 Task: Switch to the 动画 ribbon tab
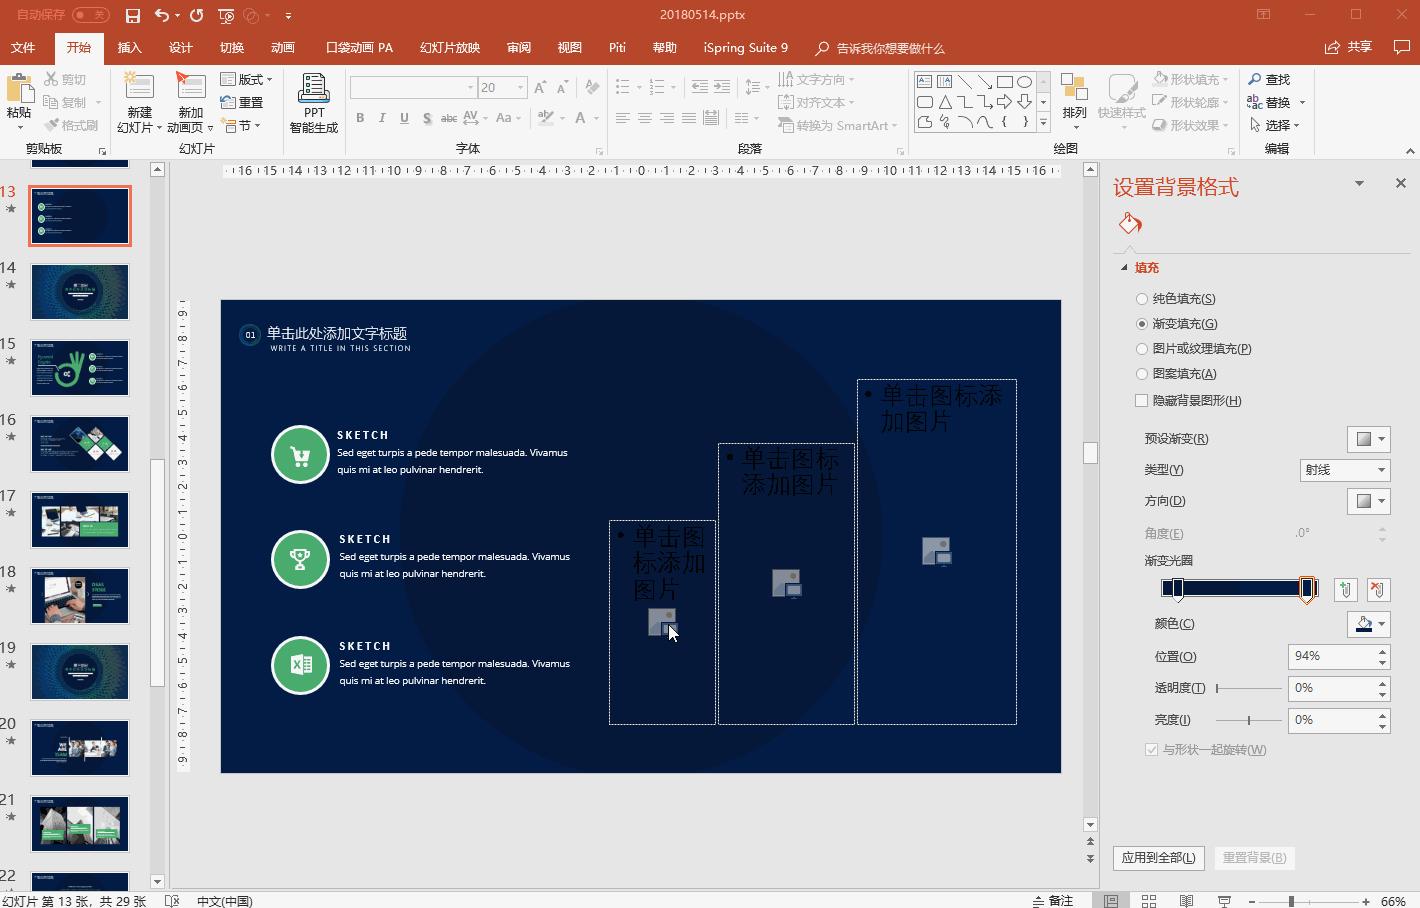(282, 48)
